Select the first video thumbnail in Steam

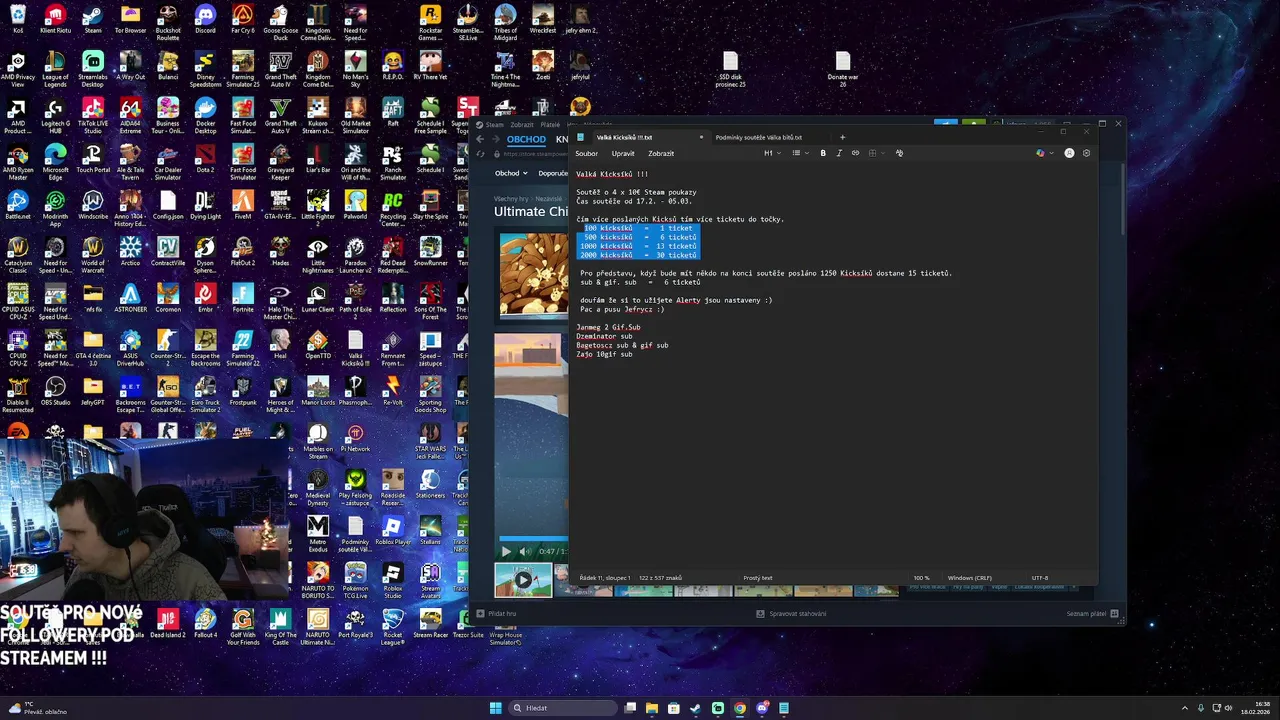(x=523, y=580)
